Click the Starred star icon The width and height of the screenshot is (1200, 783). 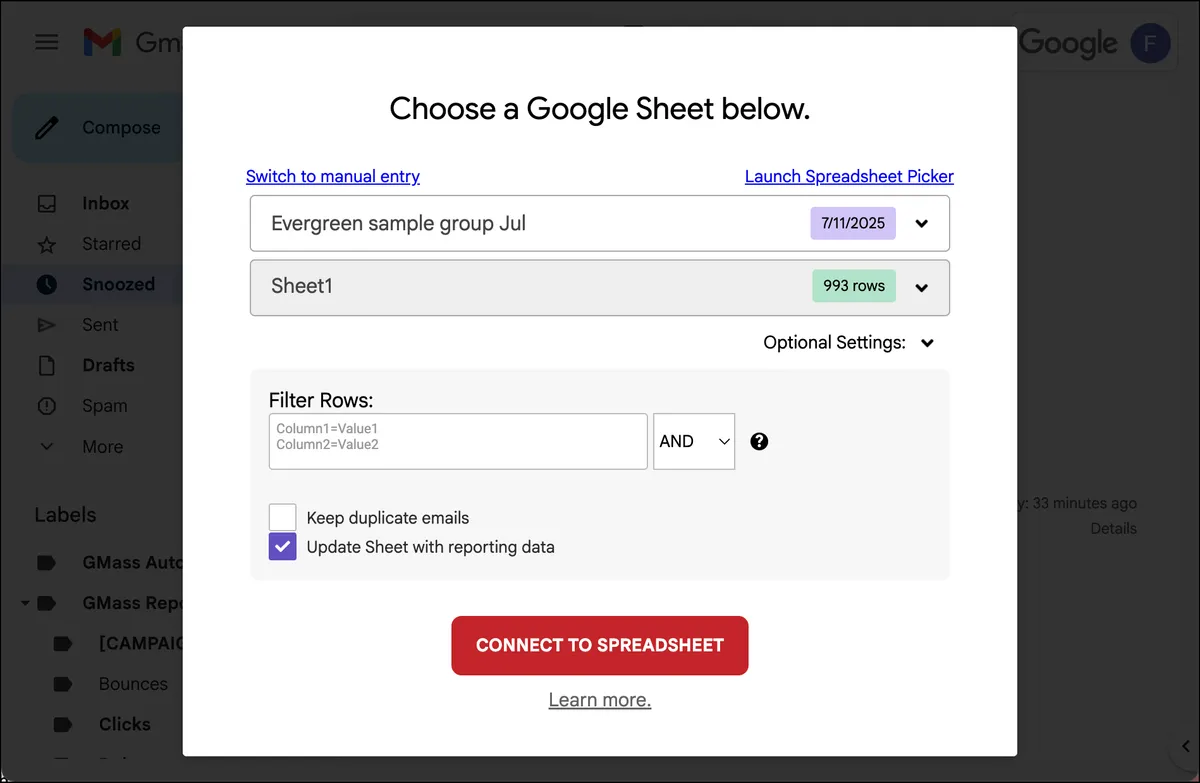click(47, 244)
